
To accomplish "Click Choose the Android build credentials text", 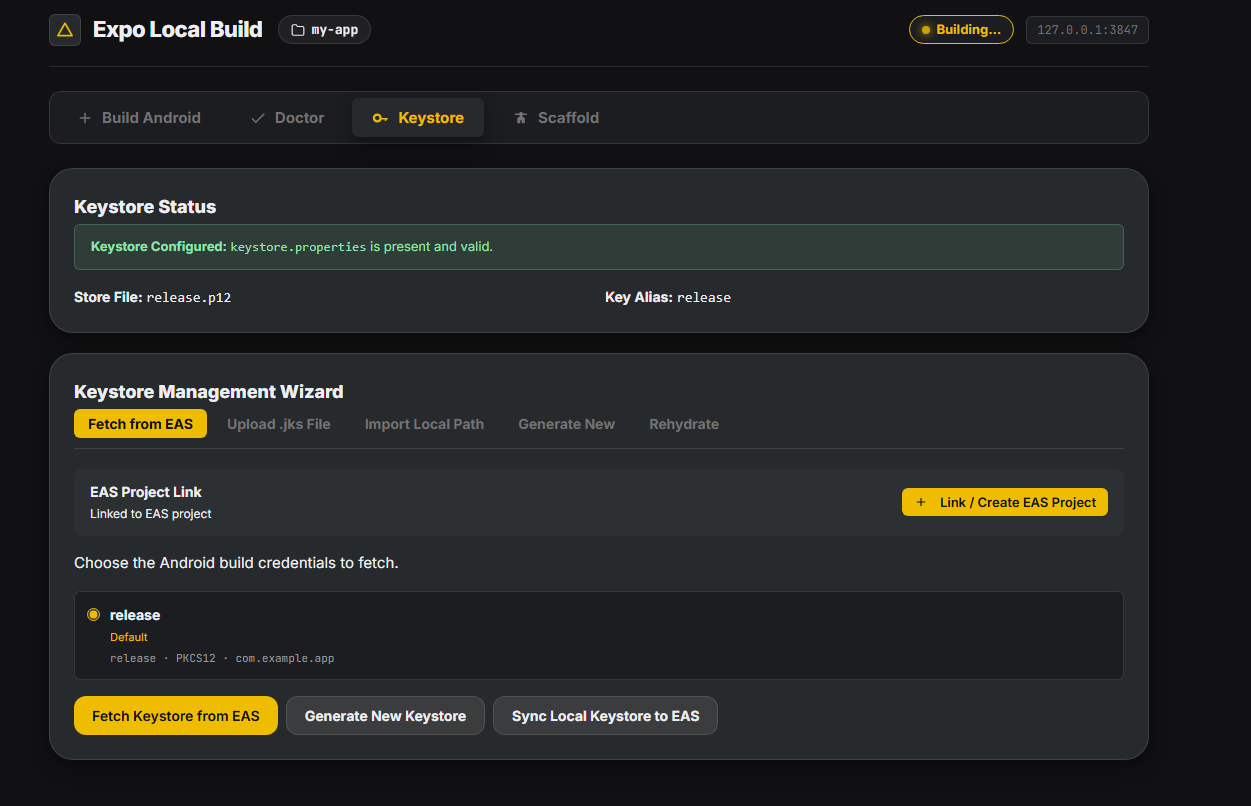I will tap(236, 563).
